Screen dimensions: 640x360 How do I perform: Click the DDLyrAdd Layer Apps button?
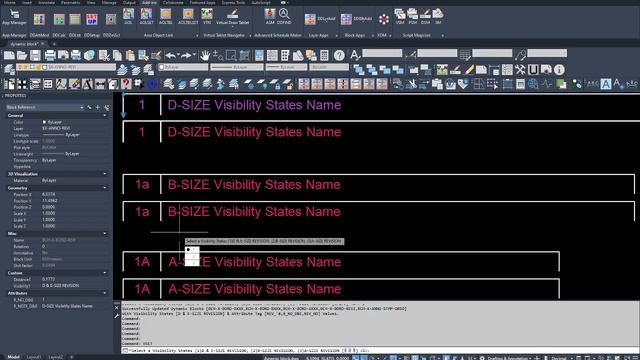coord(320,19)
